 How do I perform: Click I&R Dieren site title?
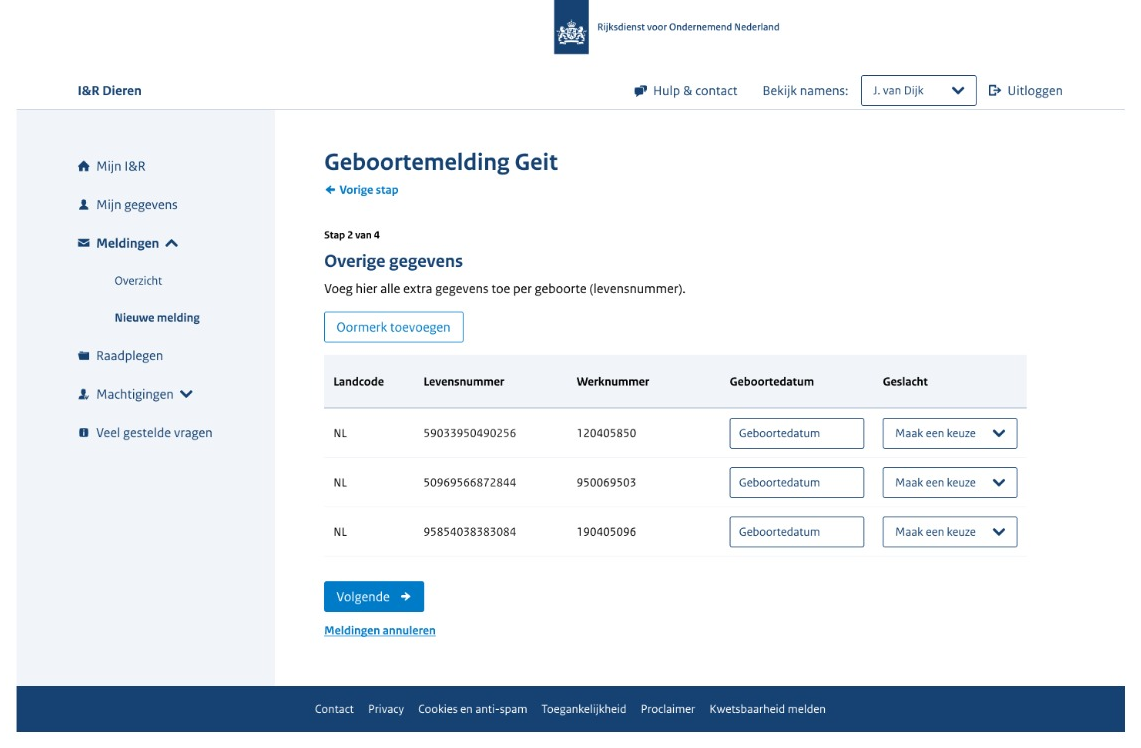tap(110, 91)
